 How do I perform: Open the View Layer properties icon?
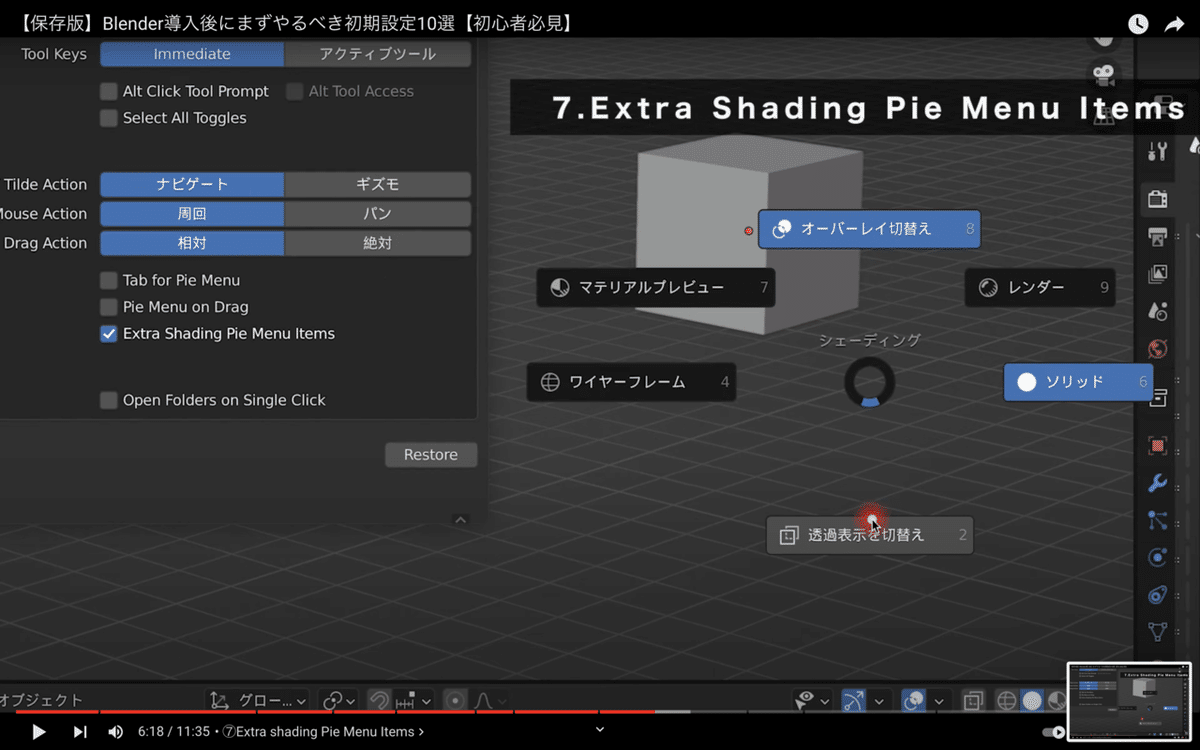pos(1157,274)
